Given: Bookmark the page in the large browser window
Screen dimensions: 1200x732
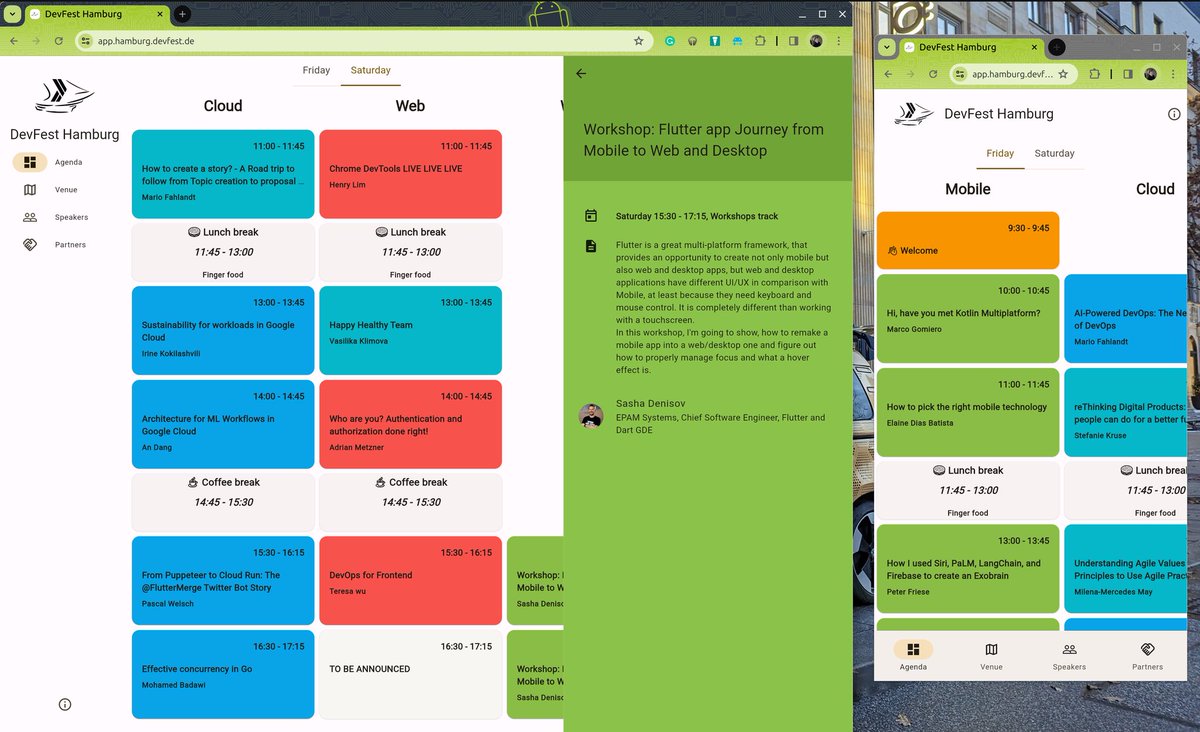Looking at the screenshot, I should 639,41.
